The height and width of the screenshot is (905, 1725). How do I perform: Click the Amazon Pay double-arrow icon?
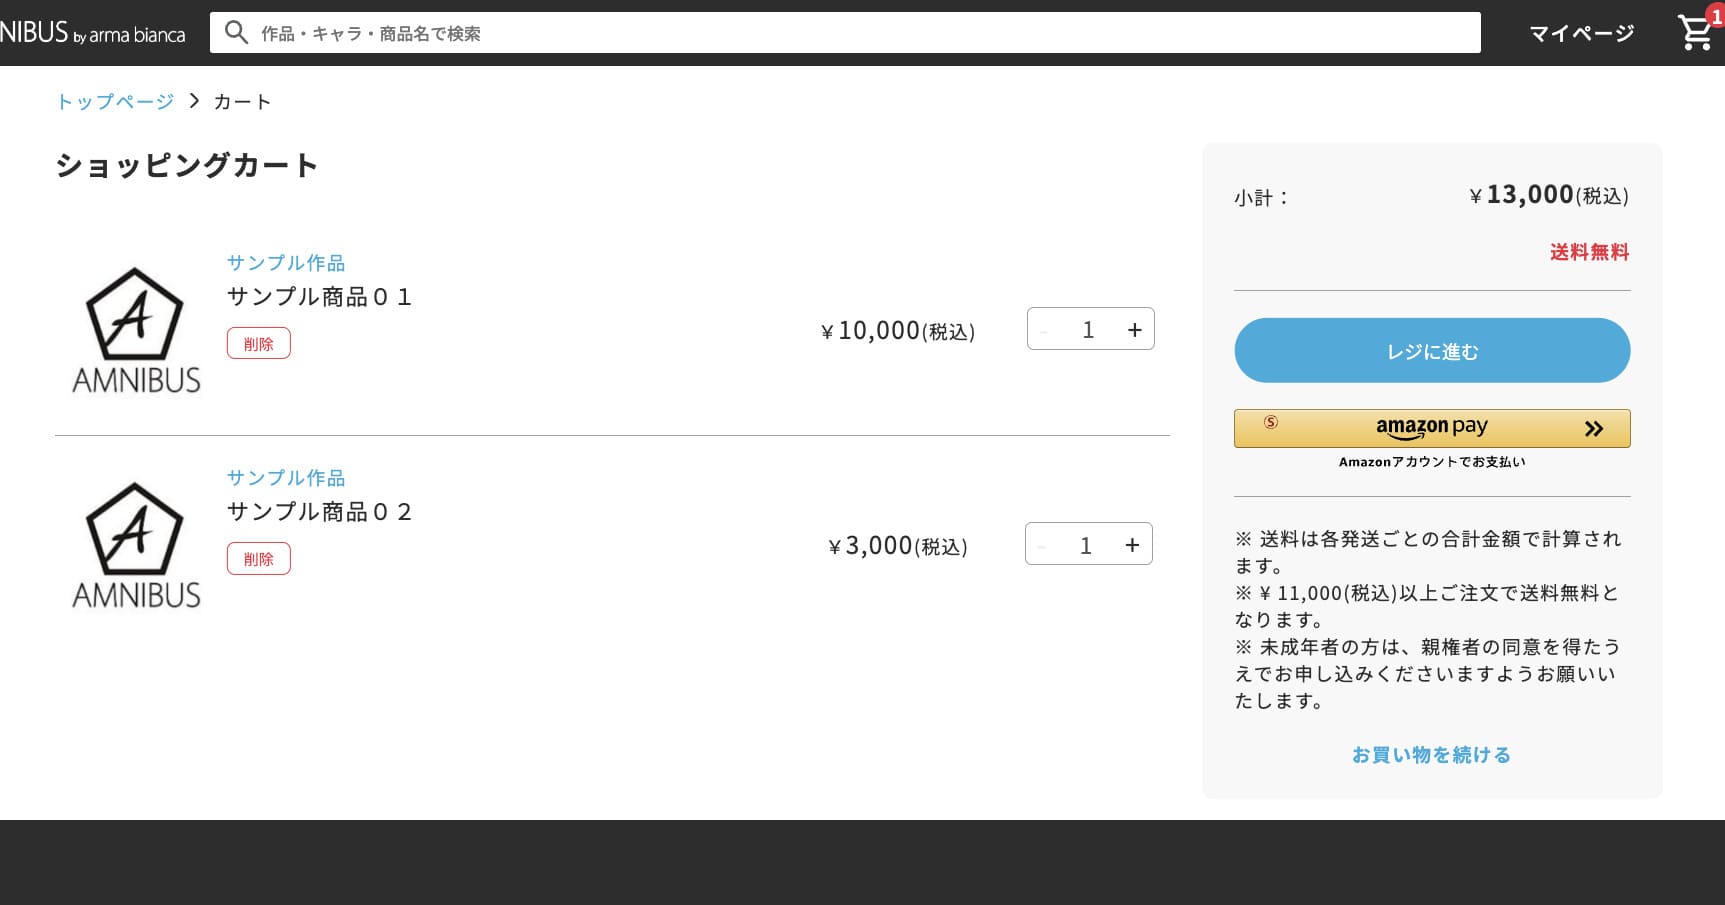1593,429
